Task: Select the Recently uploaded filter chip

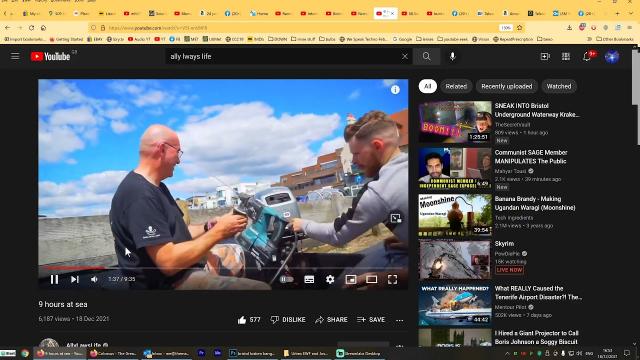Action: pyautogui.click(x=507, y=86)
